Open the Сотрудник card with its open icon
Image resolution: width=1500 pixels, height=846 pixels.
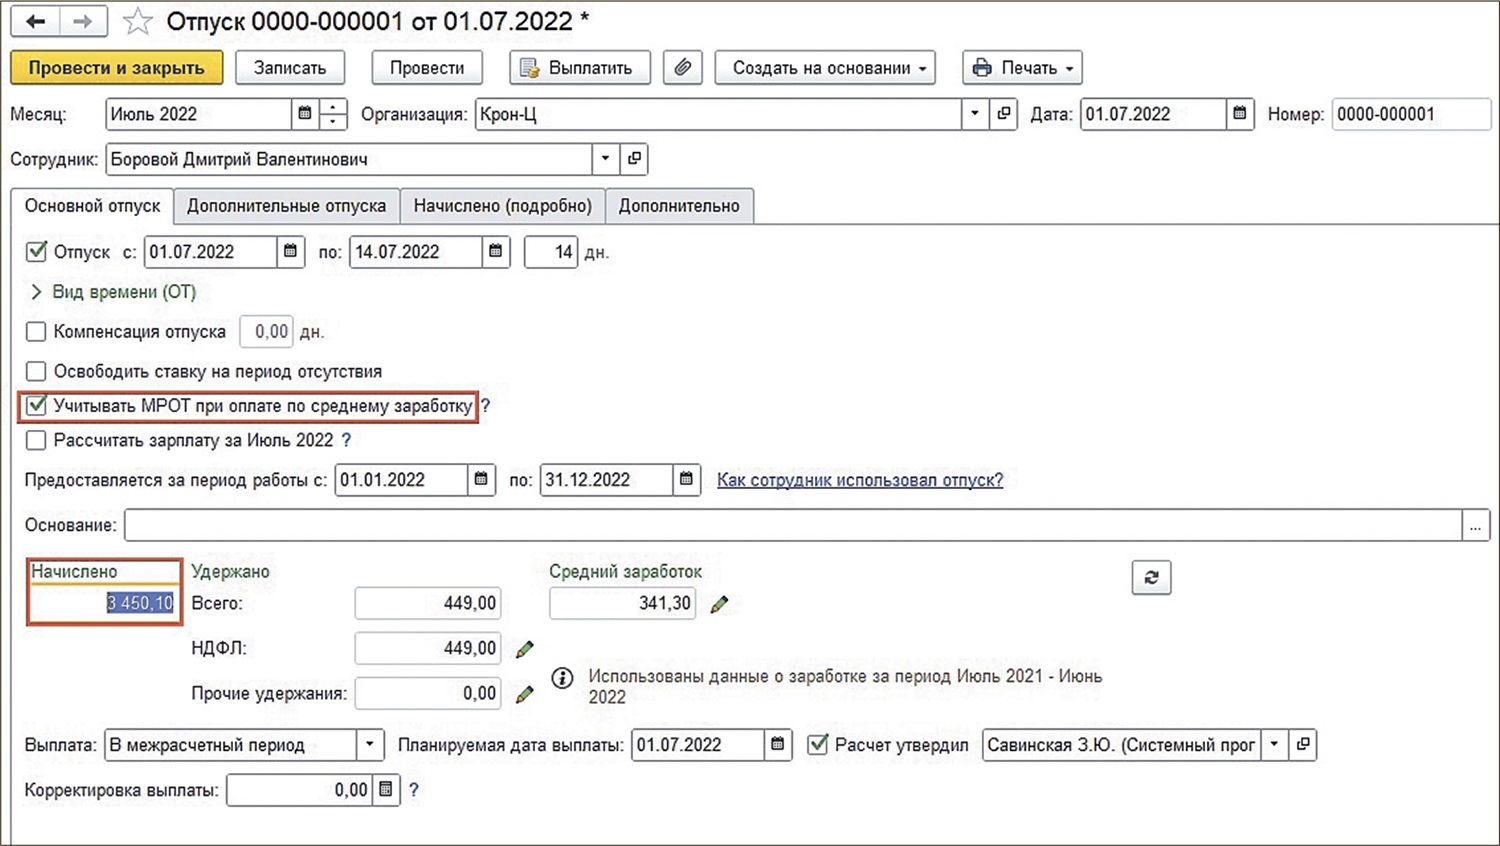click(x=634, y=159)
